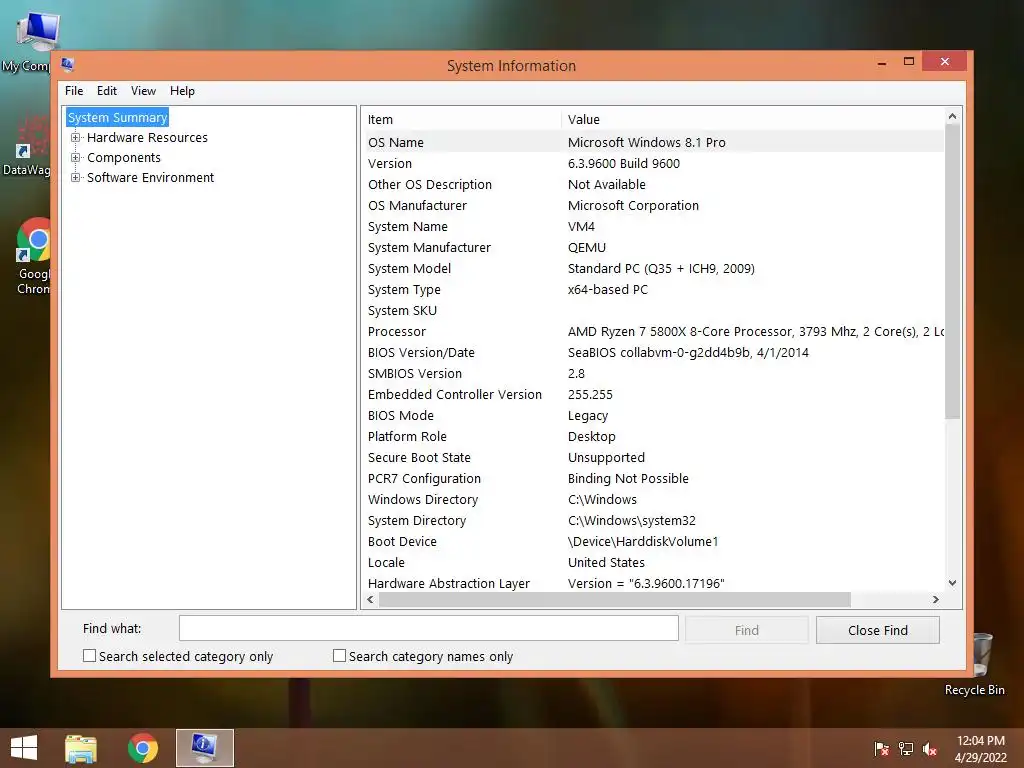The width and height of the screenshot is (1024, 768).
Task: Select the Windows Directory row
Action: pyautogui.click(x=653, y=500)
